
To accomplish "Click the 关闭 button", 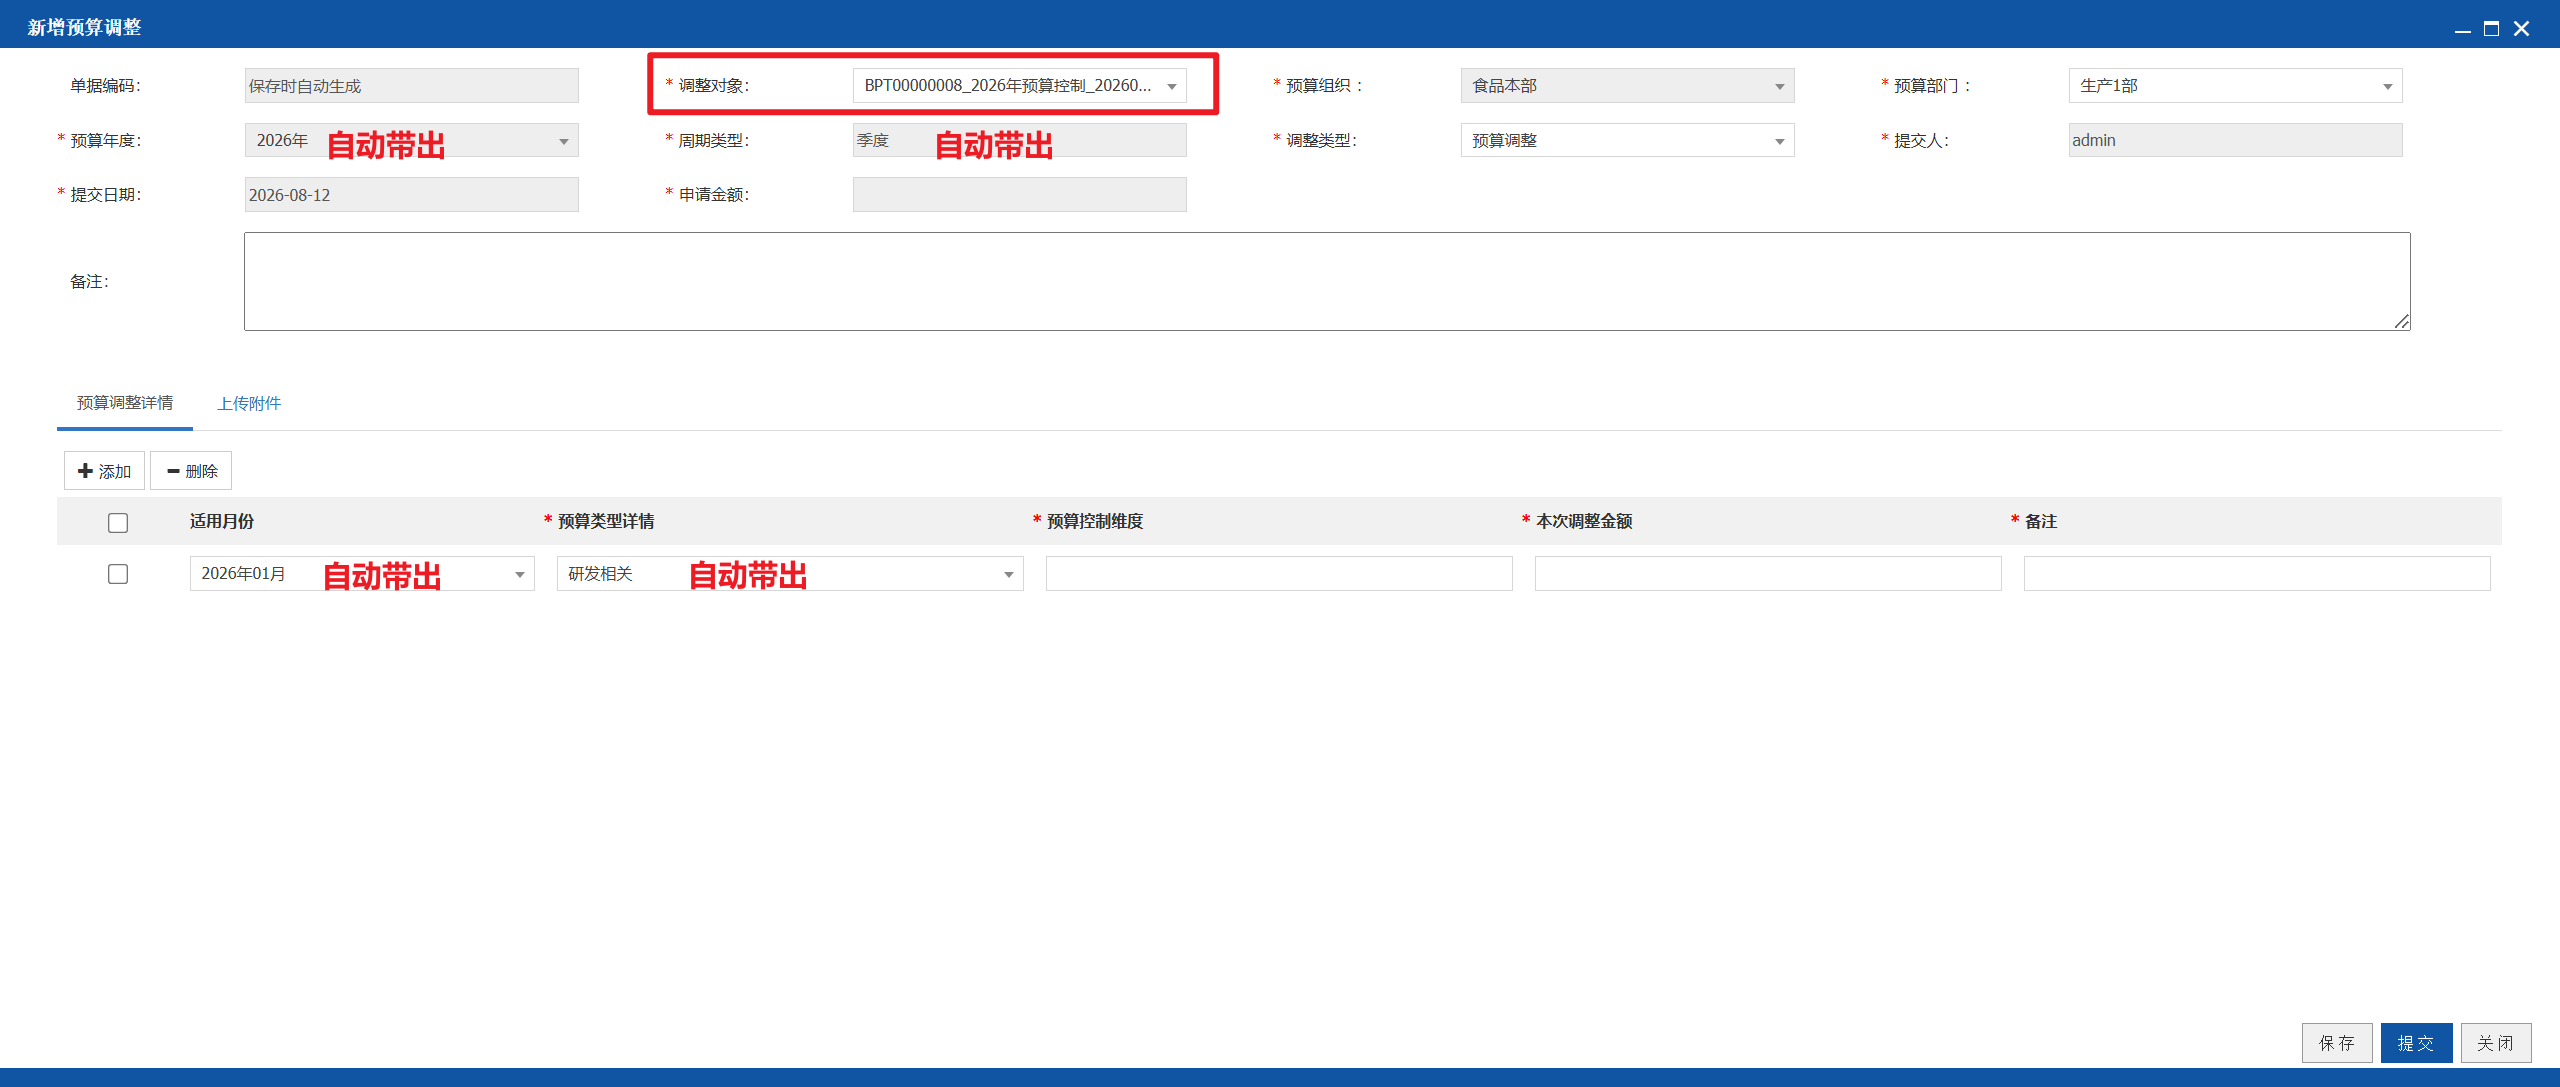I will 2496,1043.
